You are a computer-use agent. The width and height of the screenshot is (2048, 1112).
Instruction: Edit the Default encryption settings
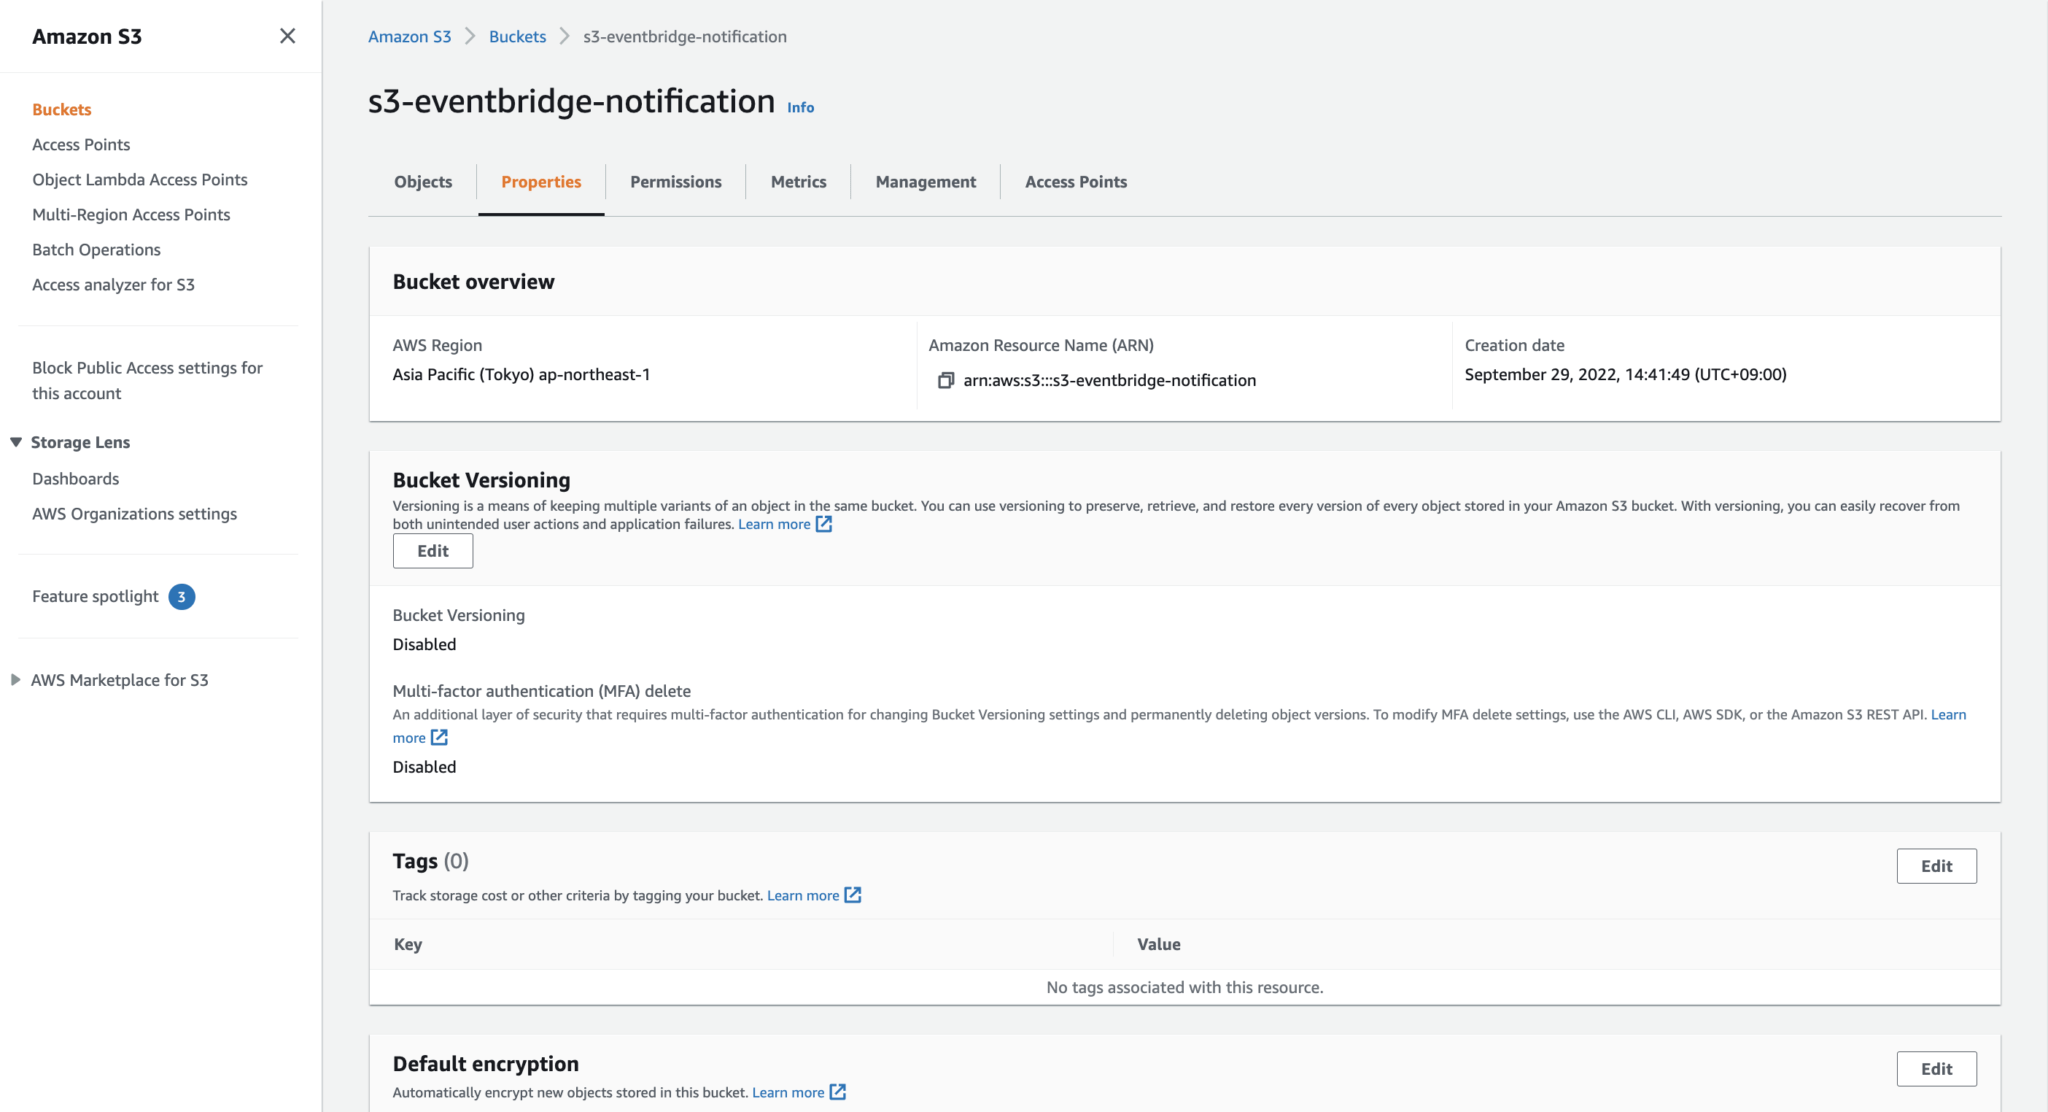1936,1068
